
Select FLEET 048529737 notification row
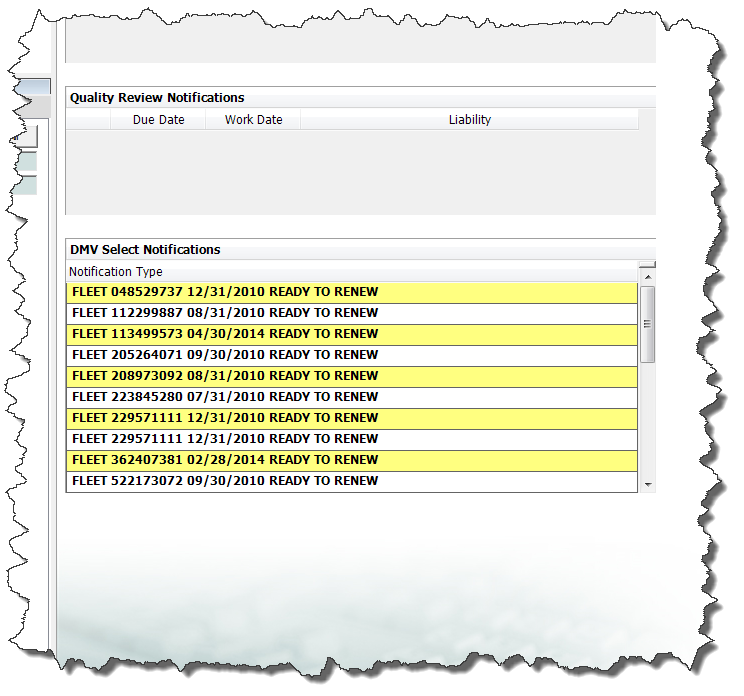tap(225, 292)
